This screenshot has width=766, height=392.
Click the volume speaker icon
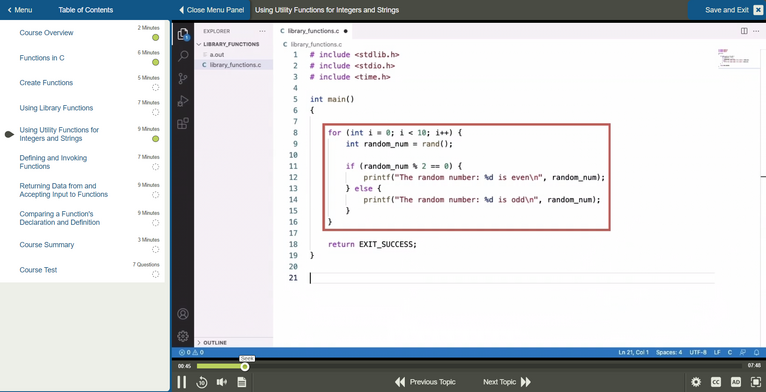[x=222, y=382]
